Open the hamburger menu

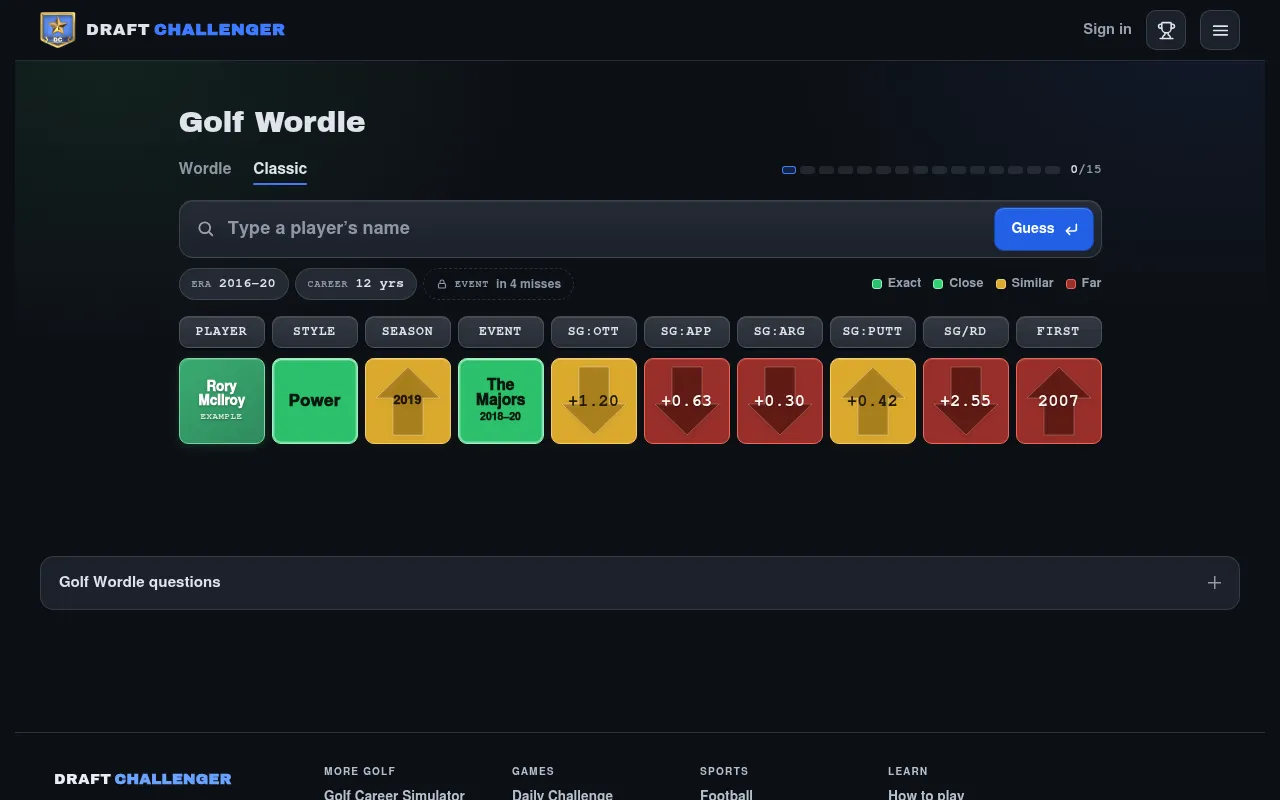coord(1220,30)
